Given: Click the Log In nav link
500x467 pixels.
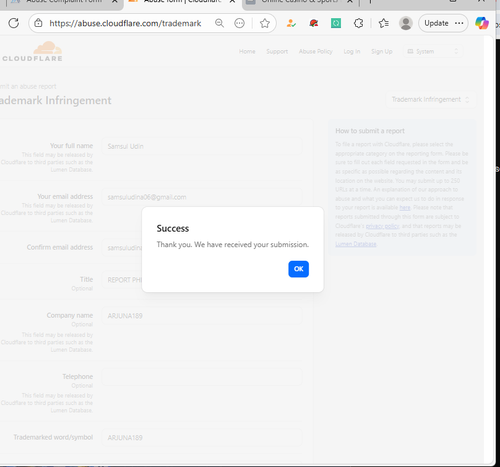Looking at the screenshot, I should (352, 51).
